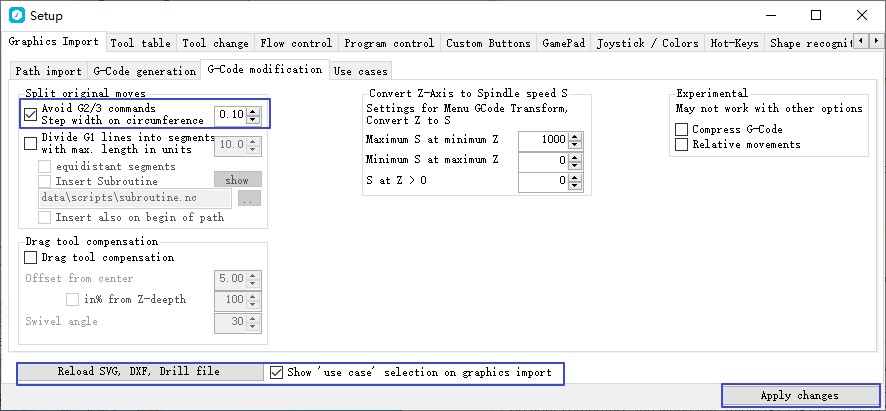Uncheck Avoid G2/3 commands checkbox

(x=30, y=114)
